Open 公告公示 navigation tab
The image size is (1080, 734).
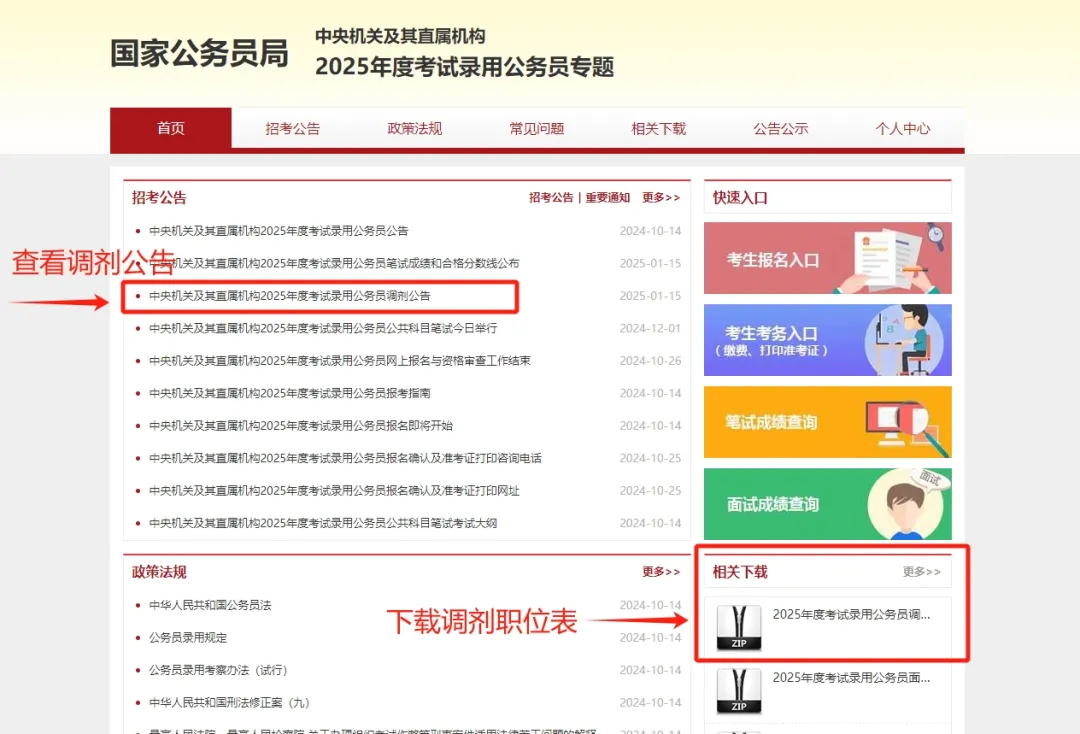click(x=781, y=128)
